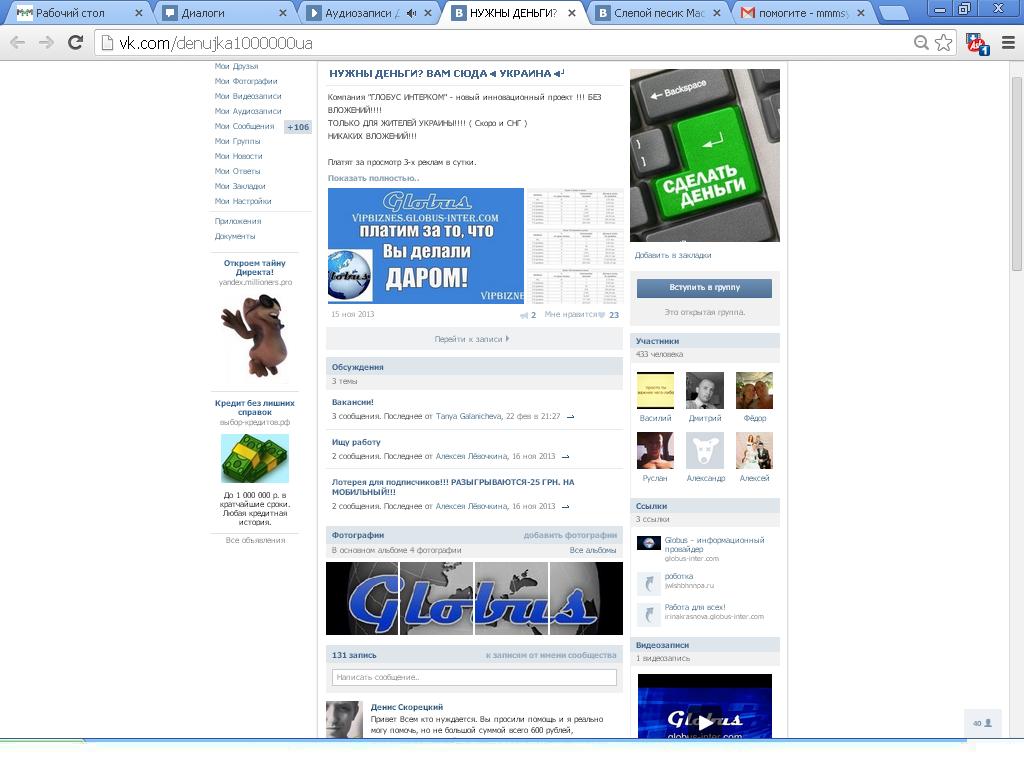Screen dimensions: 1024x761
Task: Click Участники section header
Action: [705, 341]
